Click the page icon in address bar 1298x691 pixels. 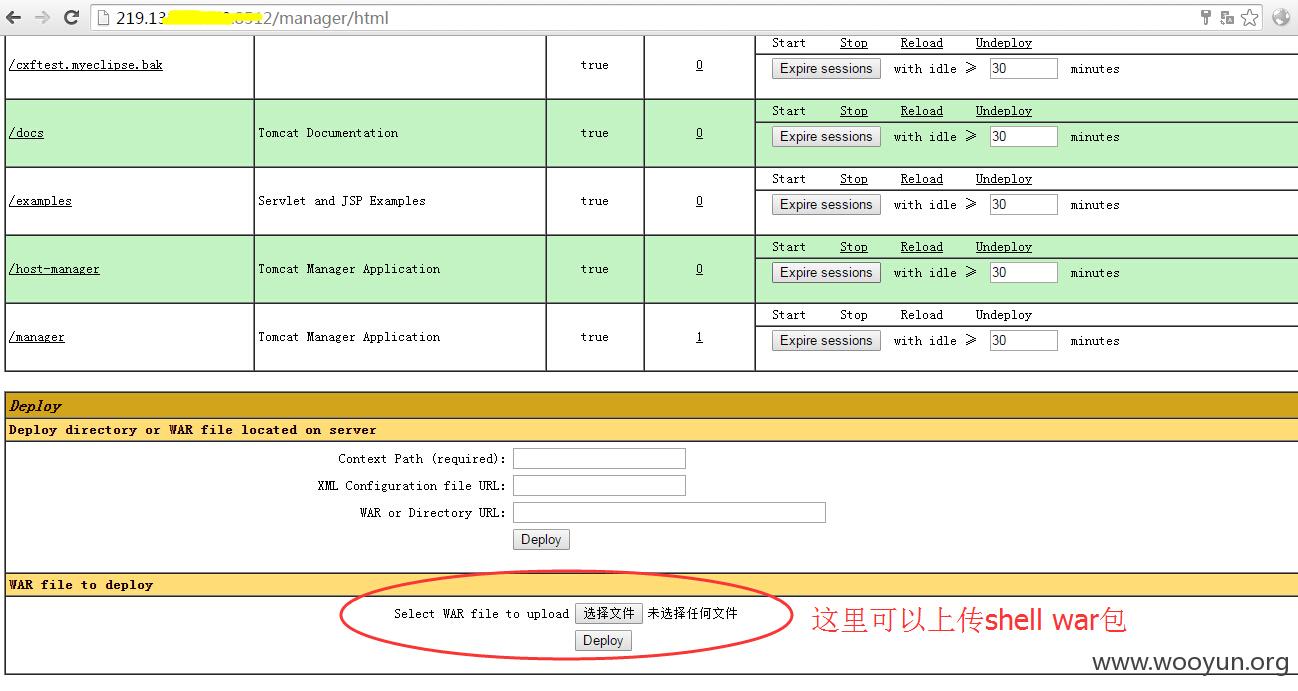[103, 18]
